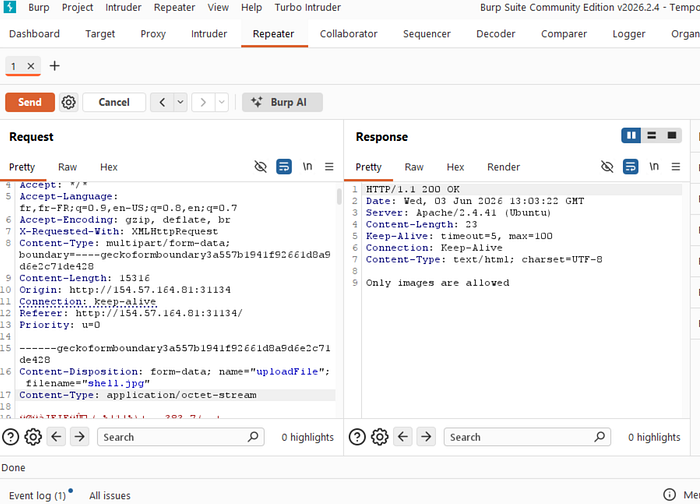Click Response search magnifier icon

[600, 436]
